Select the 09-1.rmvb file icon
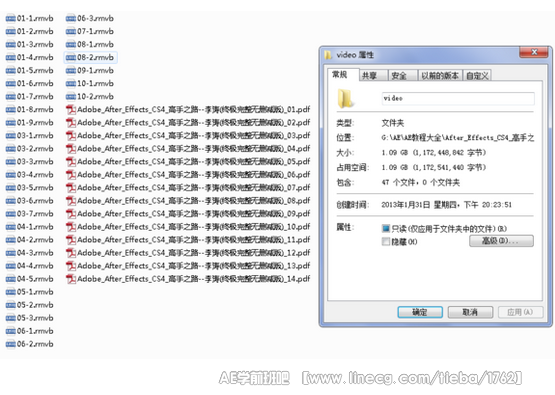This screenshot has height=395, width=555. pos(71,70)
